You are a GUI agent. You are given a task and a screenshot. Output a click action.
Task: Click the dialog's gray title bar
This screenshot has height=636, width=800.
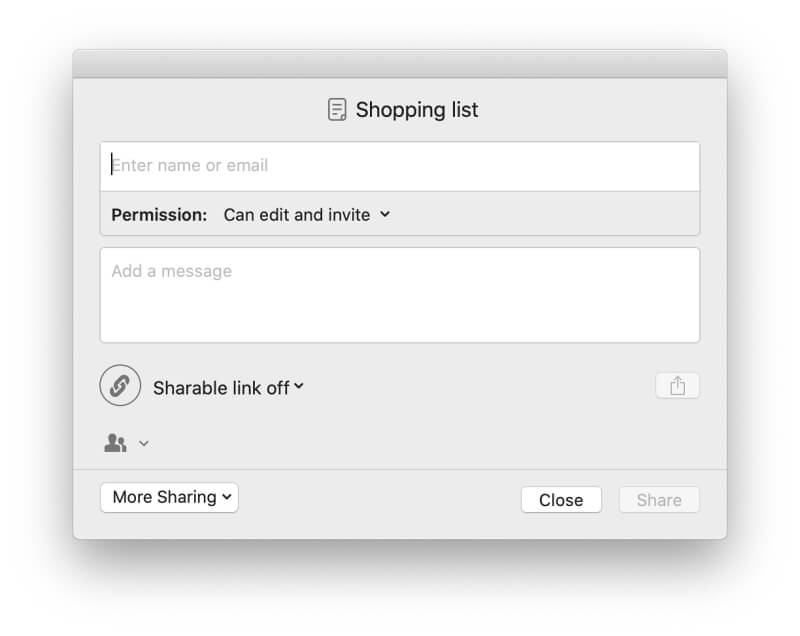(399, 64)
